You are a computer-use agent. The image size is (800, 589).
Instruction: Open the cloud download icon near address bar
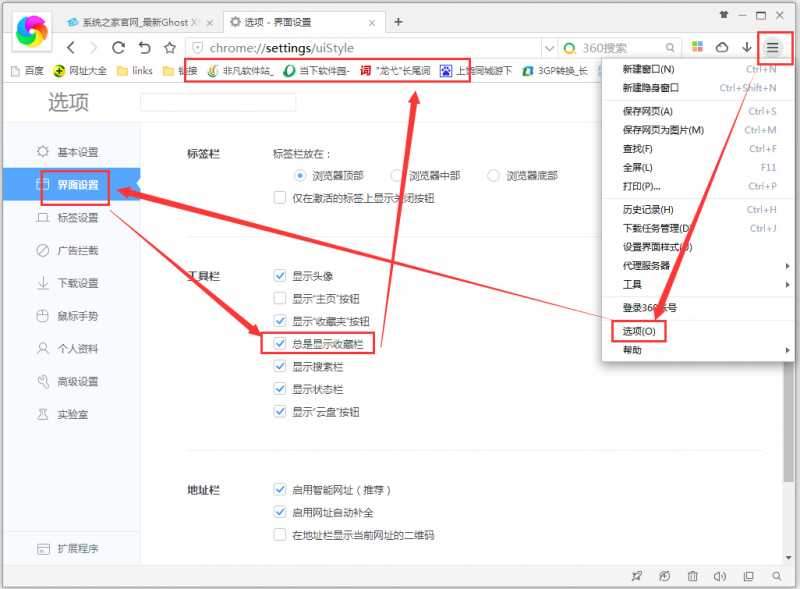(x=721, y=46)
